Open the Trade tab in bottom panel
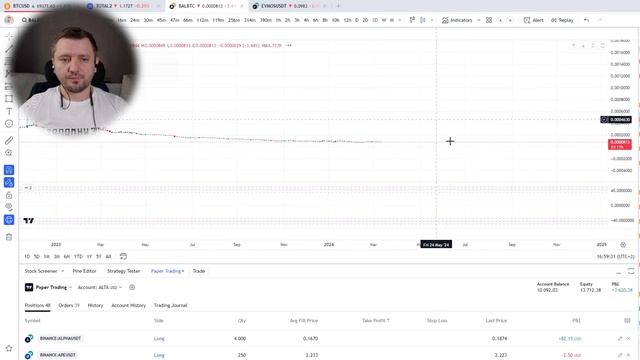 click(x=199, y=271)
